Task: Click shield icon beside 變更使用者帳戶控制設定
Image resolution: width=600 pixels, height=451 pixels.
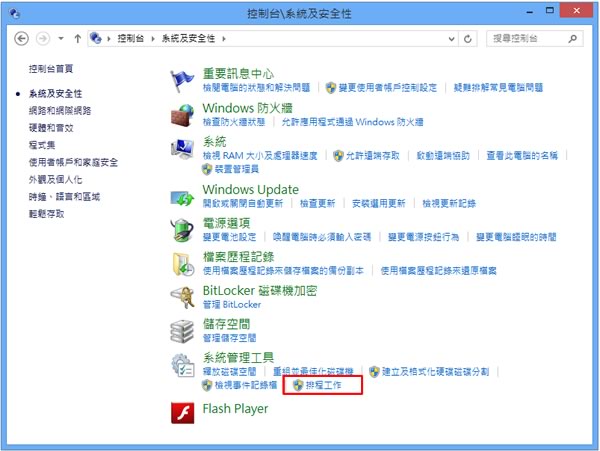Action: pos(331,88)
